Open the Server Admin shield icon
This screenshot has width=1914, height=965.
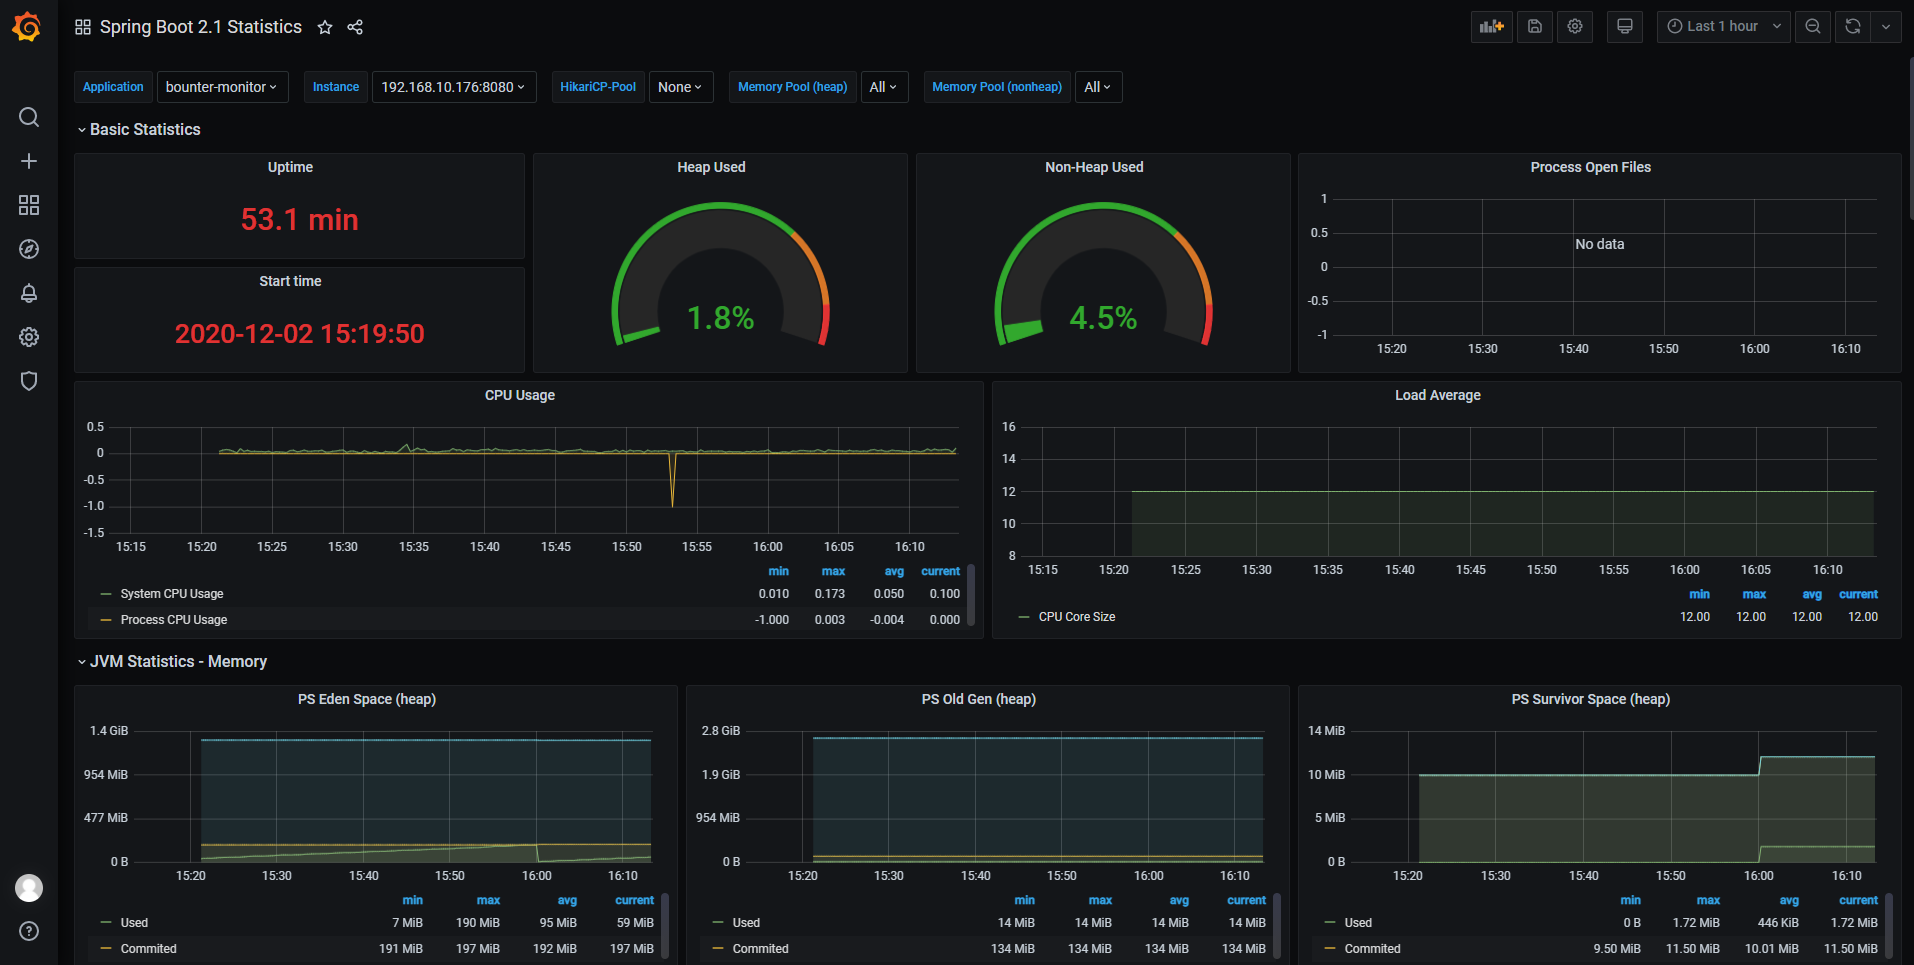click(x=29, y=381)
